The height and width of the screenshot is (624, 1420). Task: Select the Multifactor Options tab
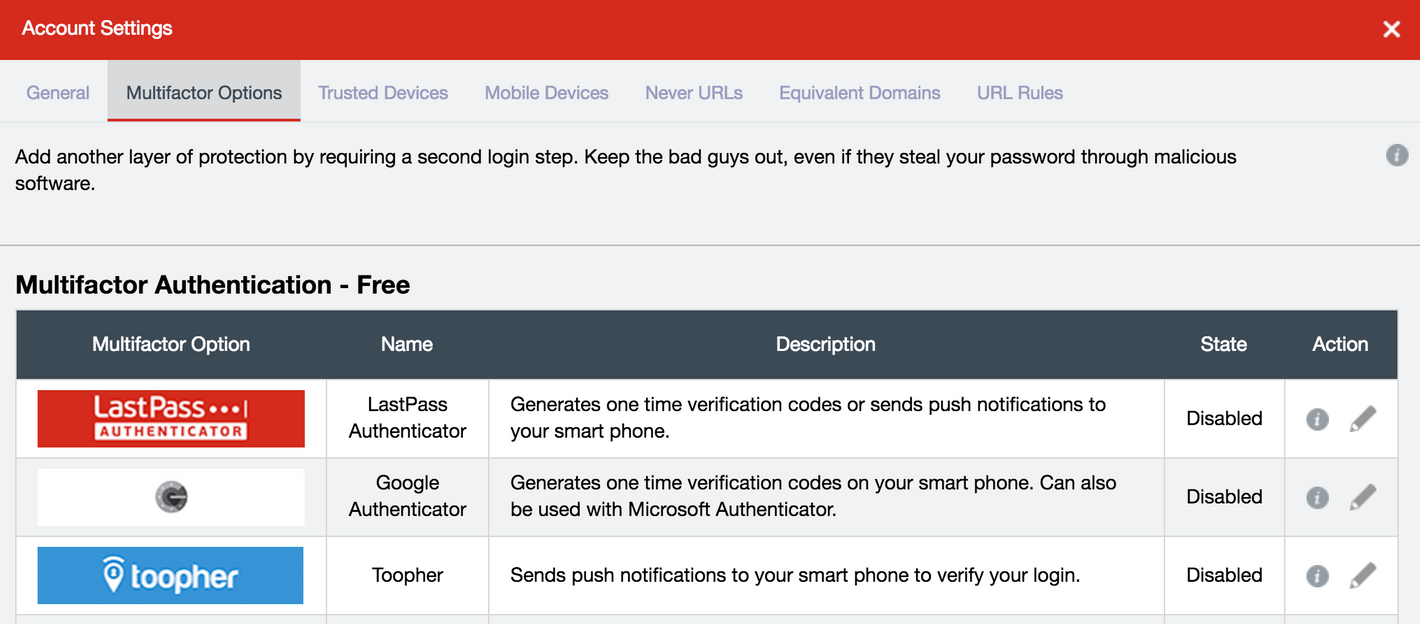click(x=203, y=92)
